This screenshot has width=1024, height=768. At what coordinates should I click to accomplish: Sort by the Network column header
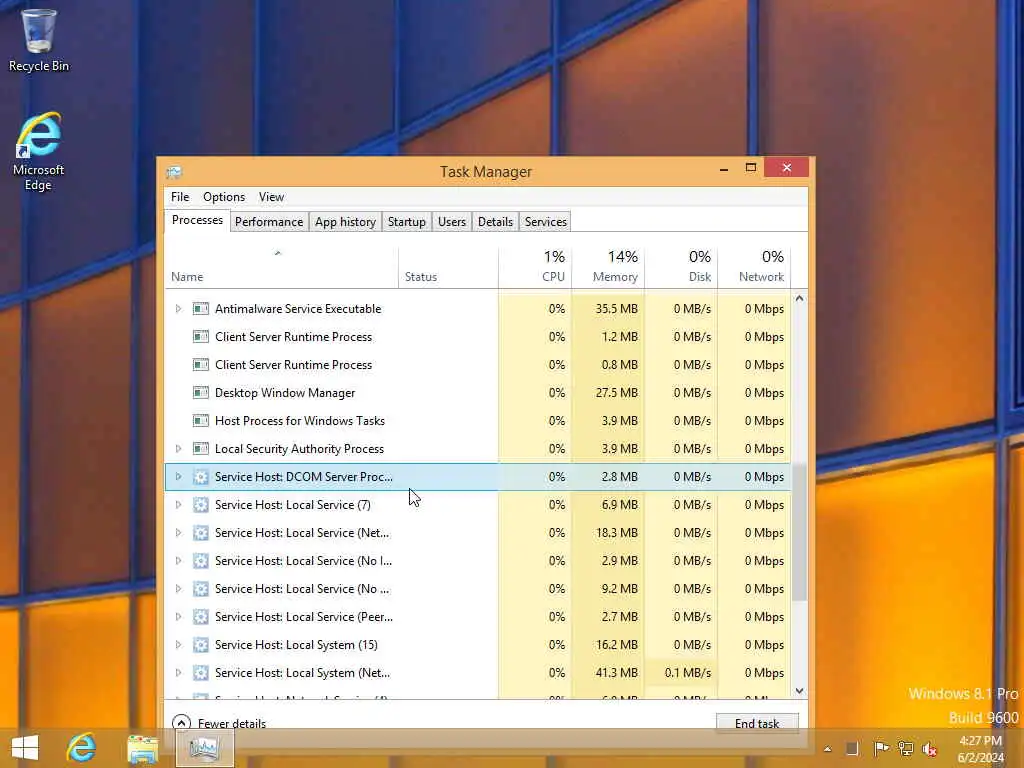(754, 268)
